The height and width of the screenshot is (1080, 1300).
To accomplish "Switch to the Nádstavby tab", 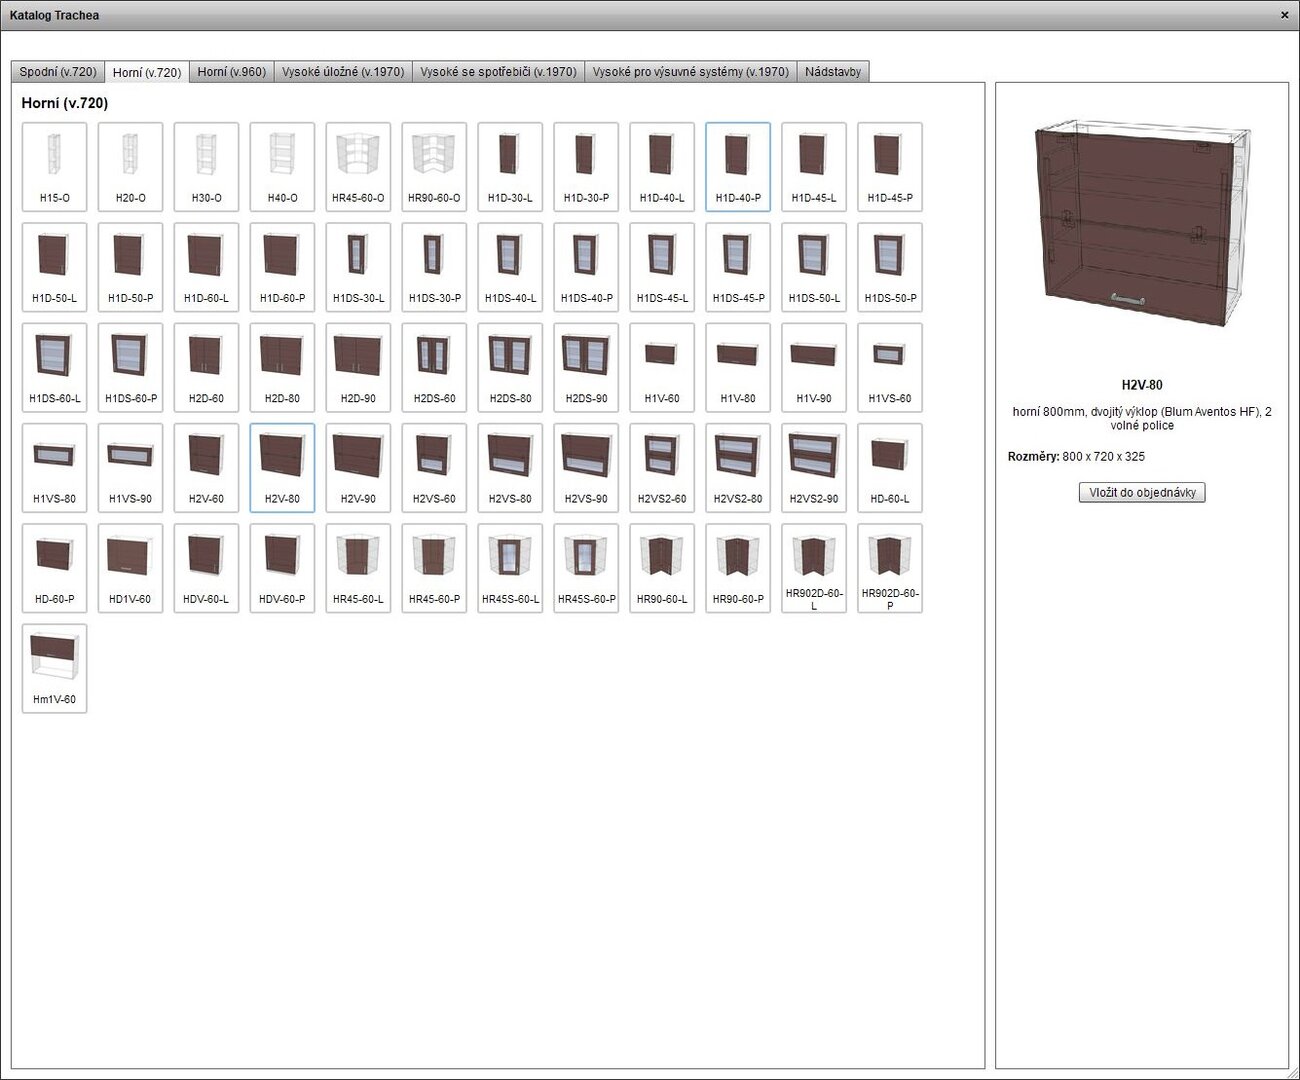I will [832, 72].
